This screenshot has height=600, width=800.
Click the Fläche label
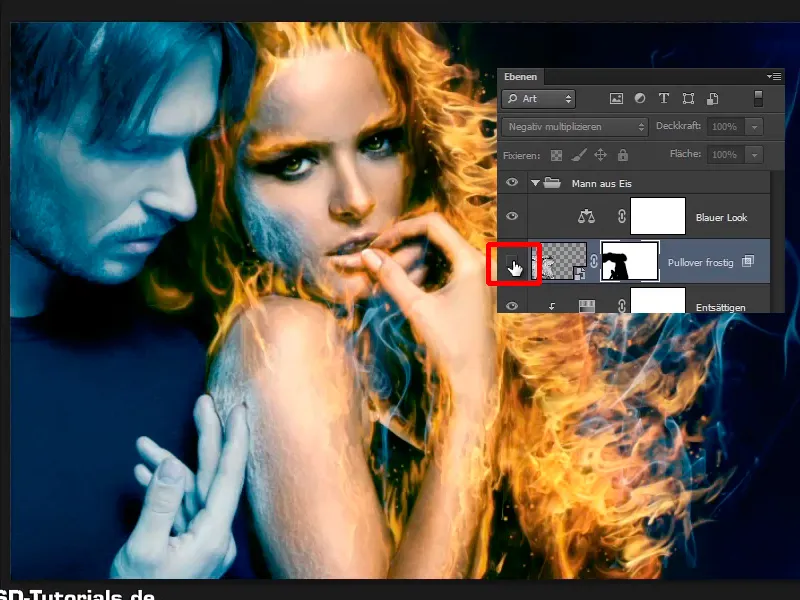click(x=685, y=153)
